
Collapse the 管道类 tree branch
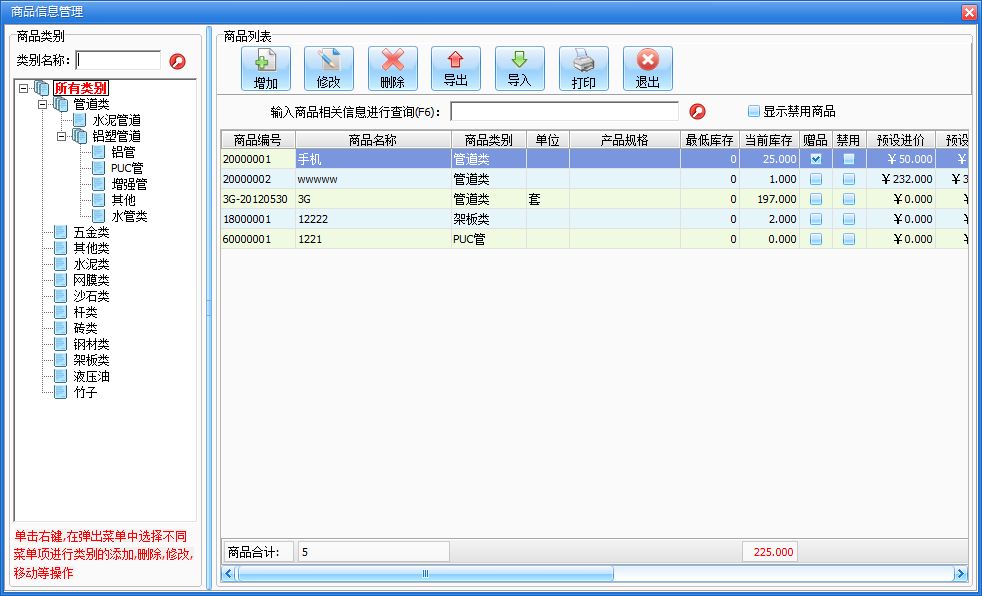coord(43,105)
